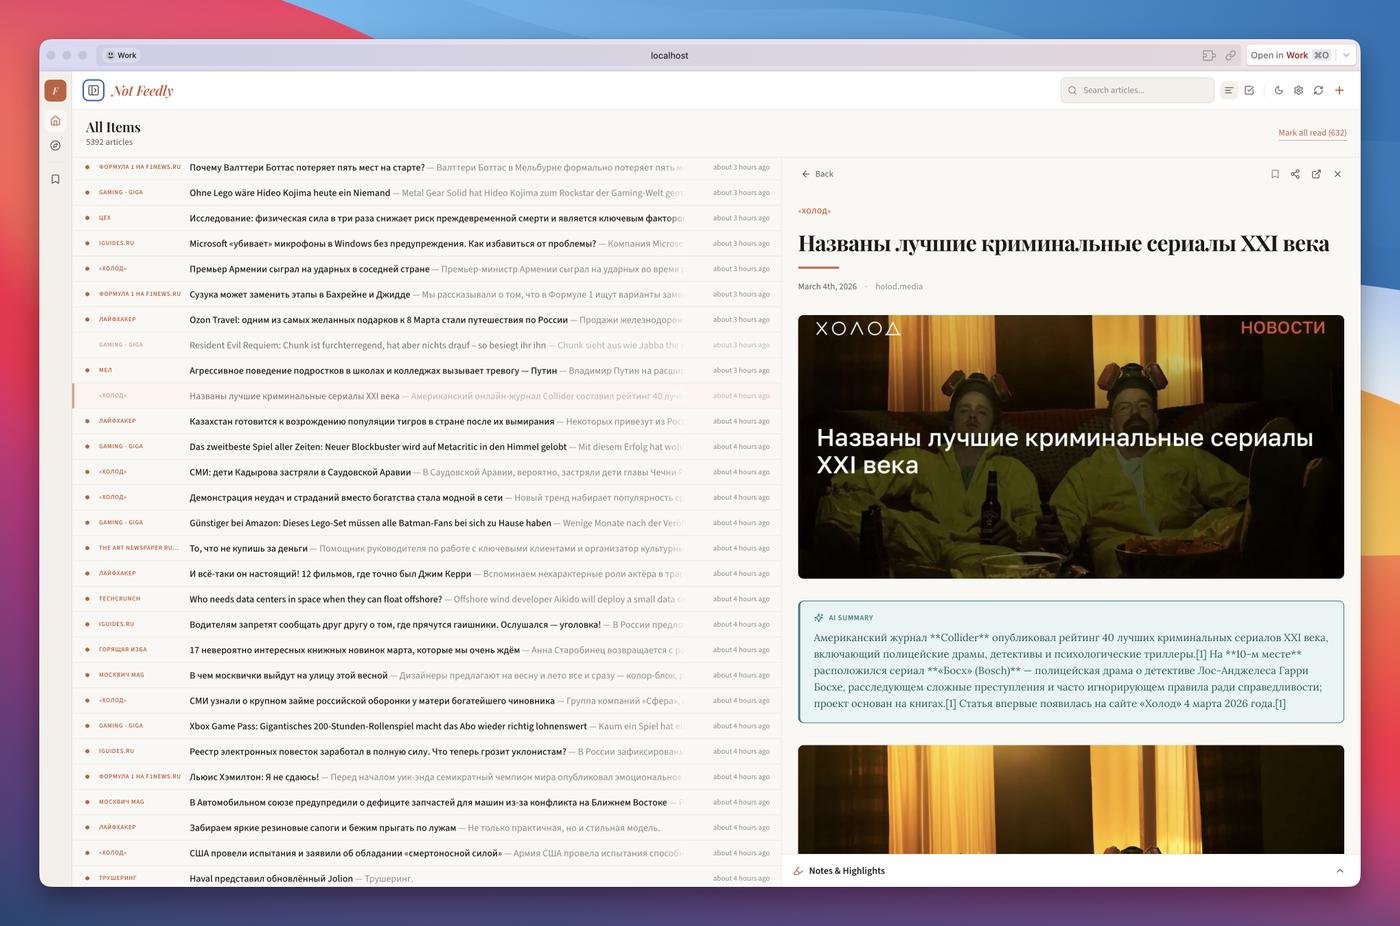Expand the Notes & Highlights panel
Image resolution: width=1400 pixels, height=926 pixels.
click(x=1339, y=871)
